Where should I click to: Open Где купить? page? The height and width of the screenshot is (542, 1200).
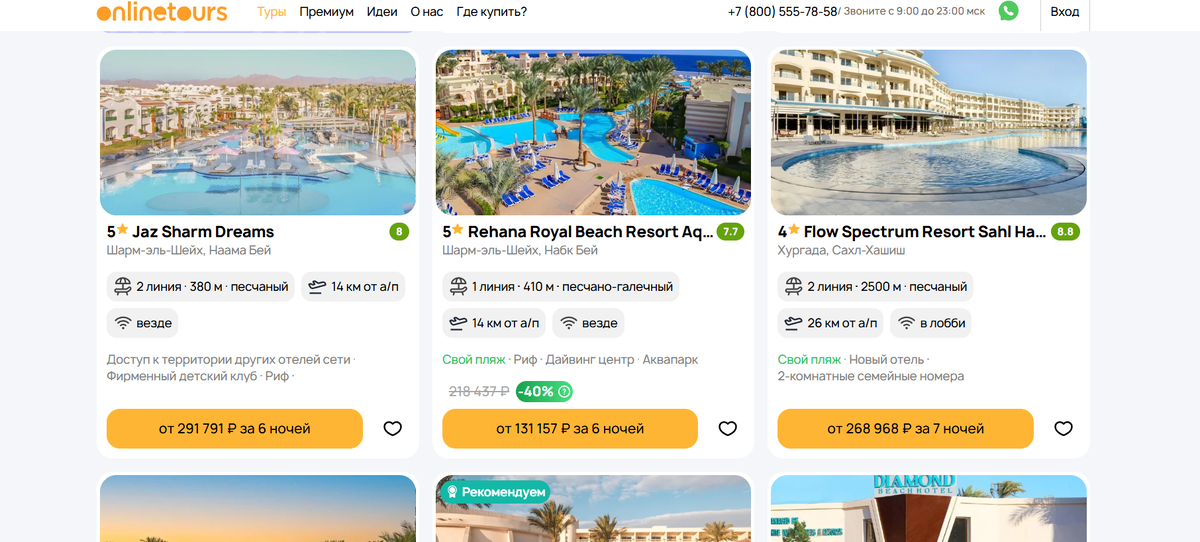coord(491,12)
